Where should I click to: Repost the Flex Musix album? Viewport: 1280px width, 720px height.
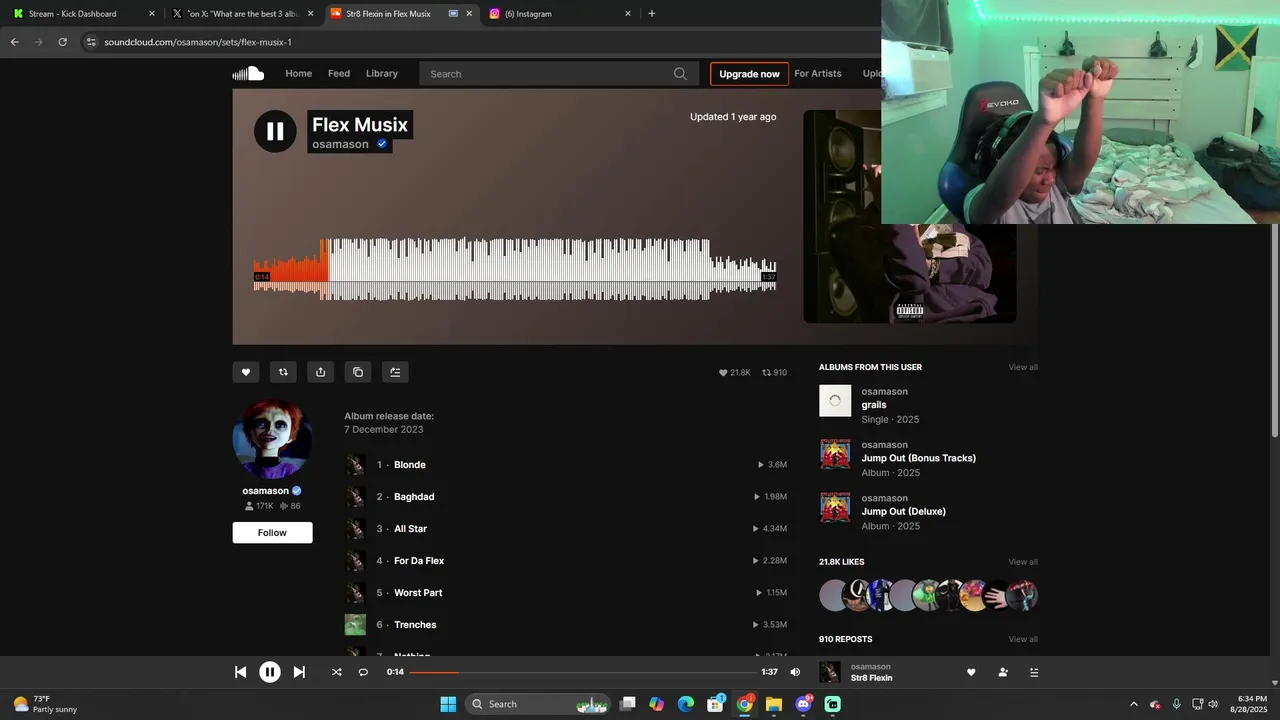(x=283, y=372)
